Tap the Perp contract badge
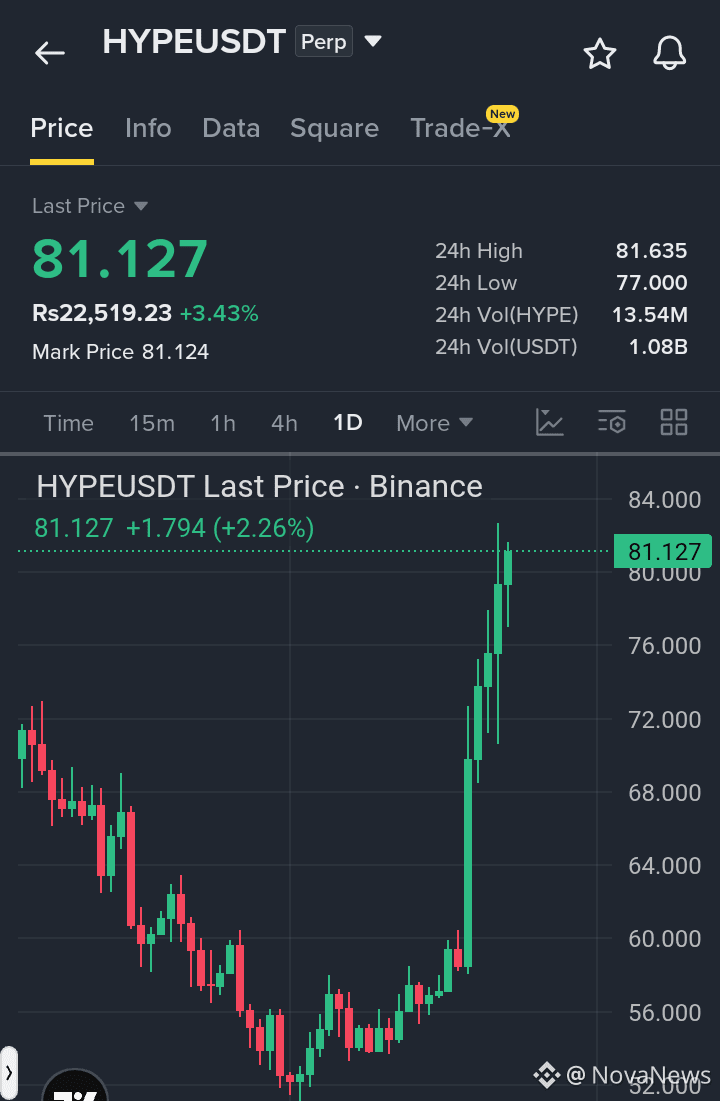This screenshot has height=1101, width=720. [324, 42]
